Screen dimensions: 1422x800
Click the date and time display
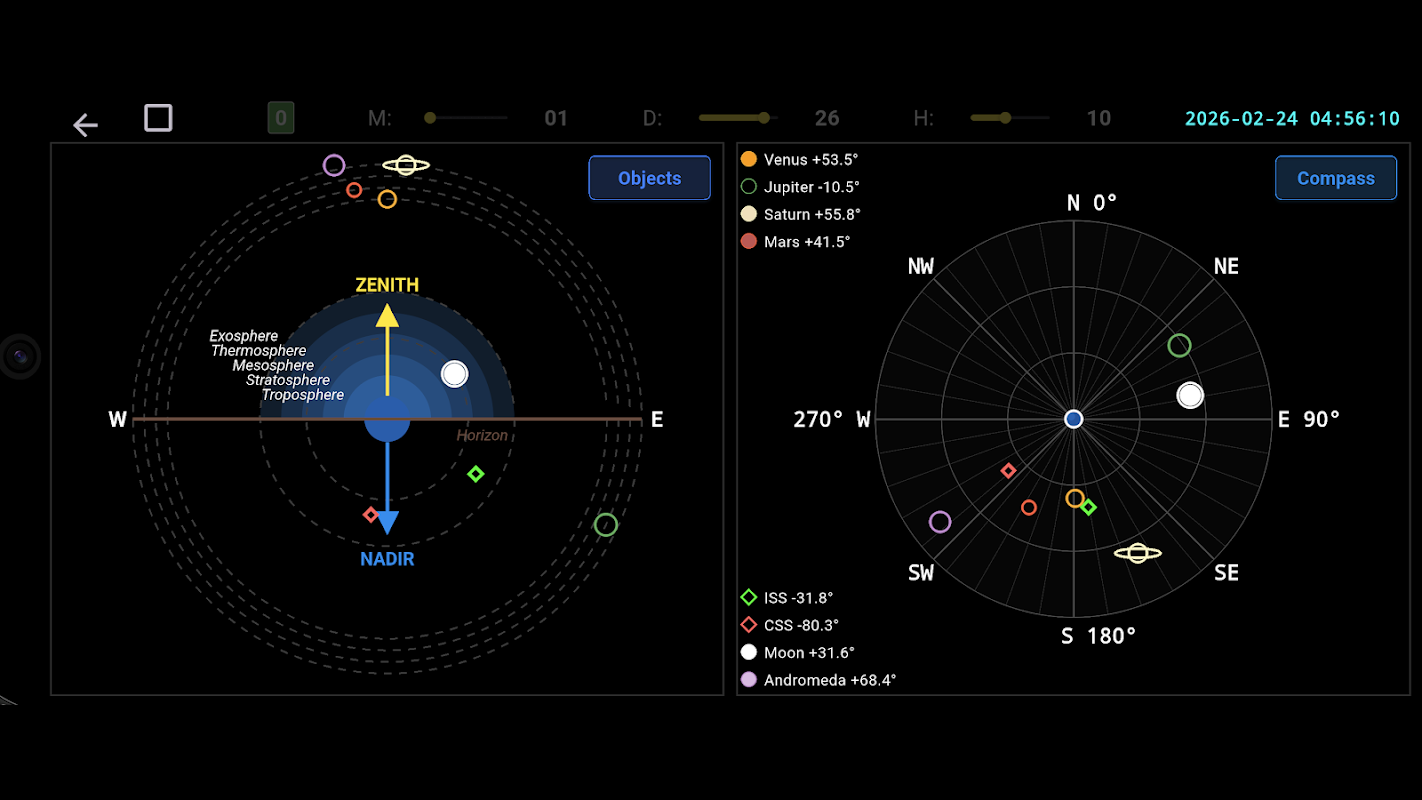point(1293,118)
